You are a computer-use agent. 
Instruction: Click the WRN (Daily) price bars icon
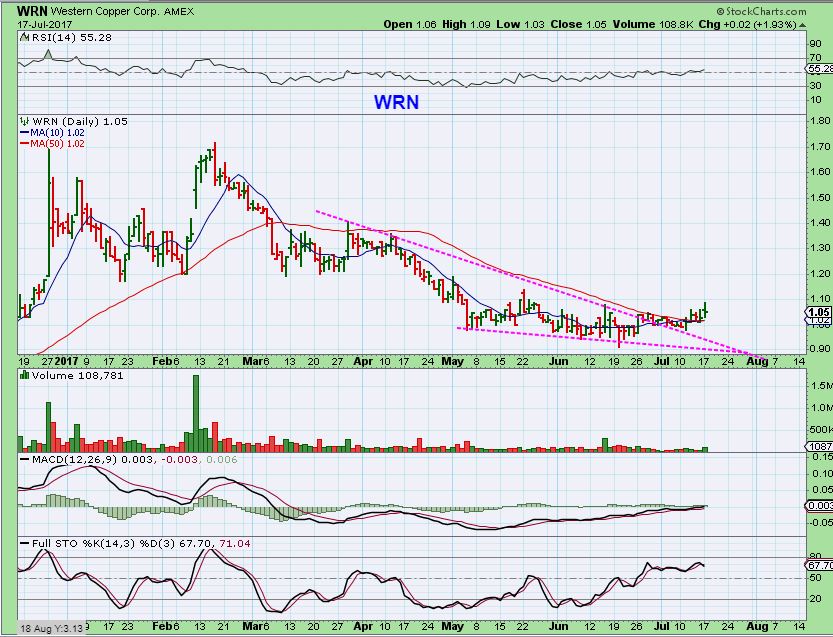tap(24, 121)
